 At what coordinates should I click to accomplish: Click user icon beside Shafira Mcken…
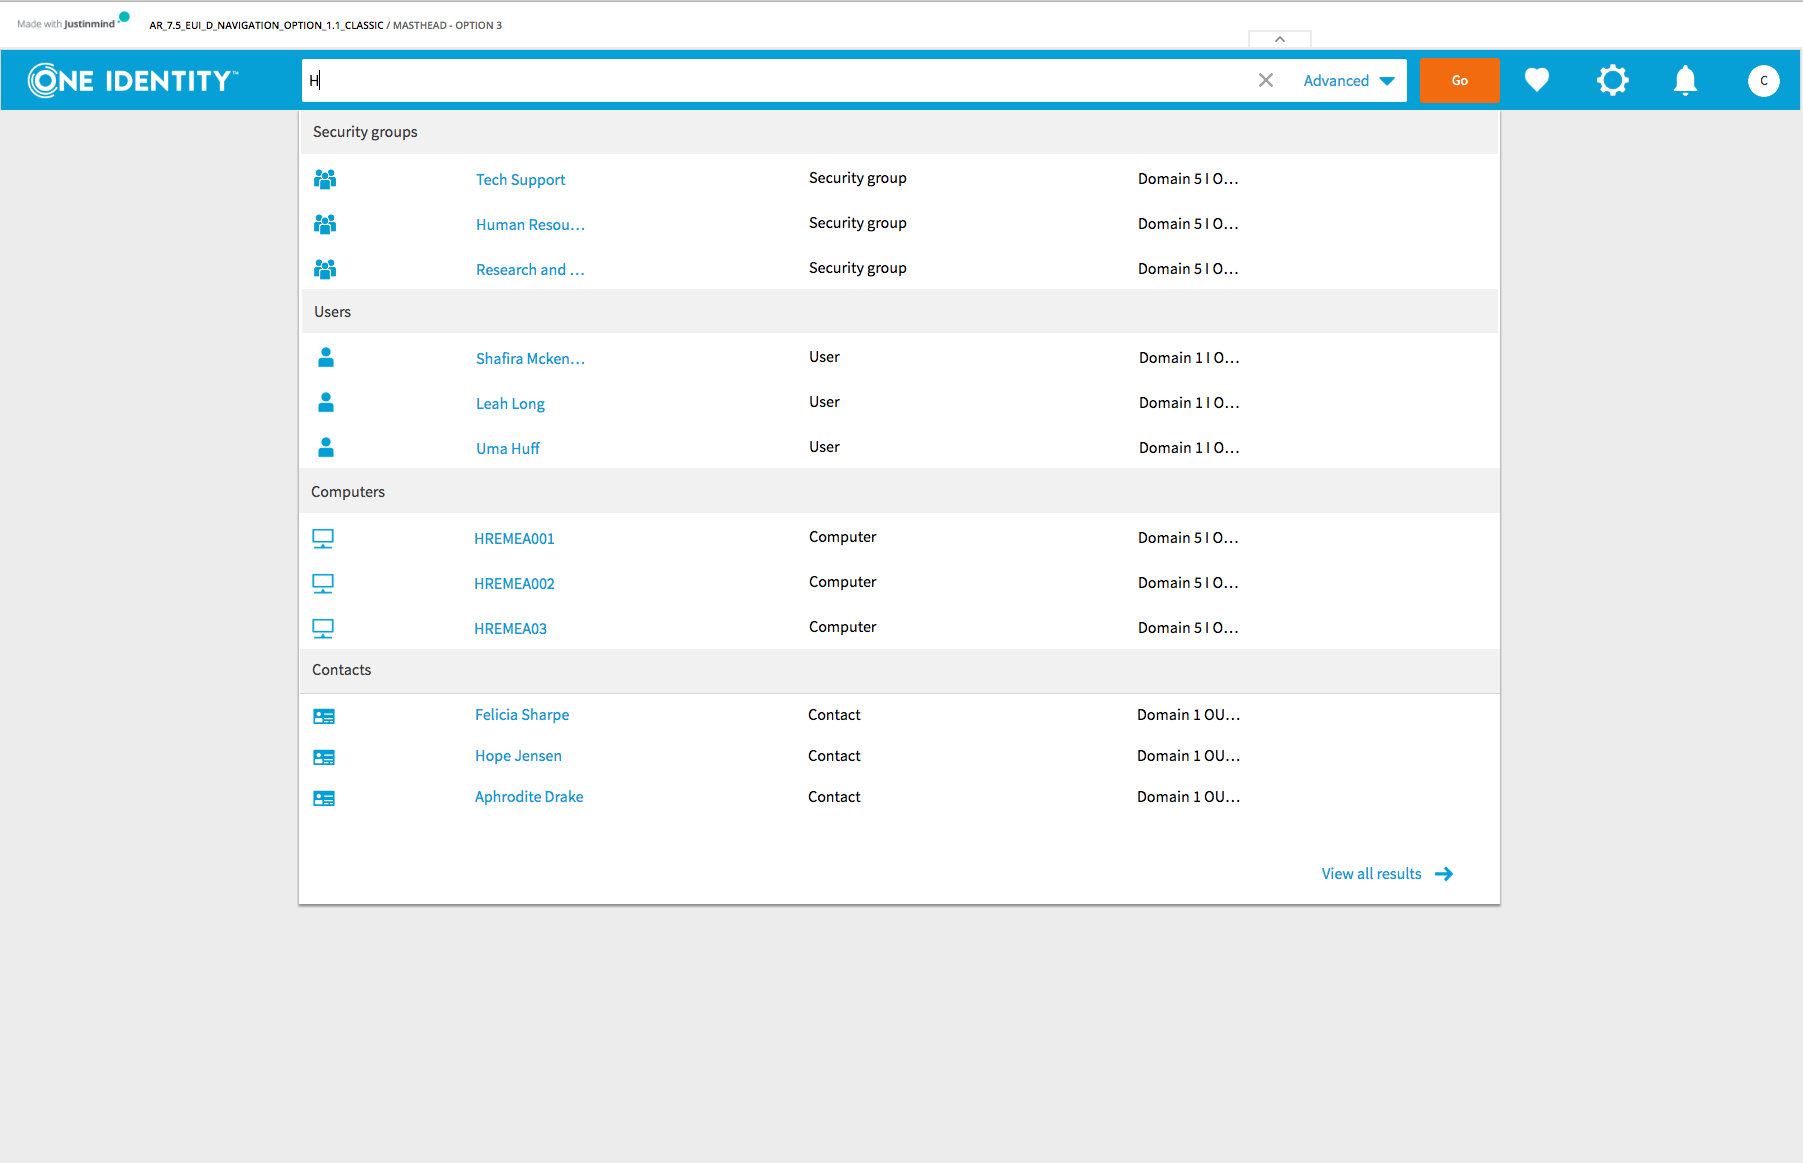coord(326,357)
